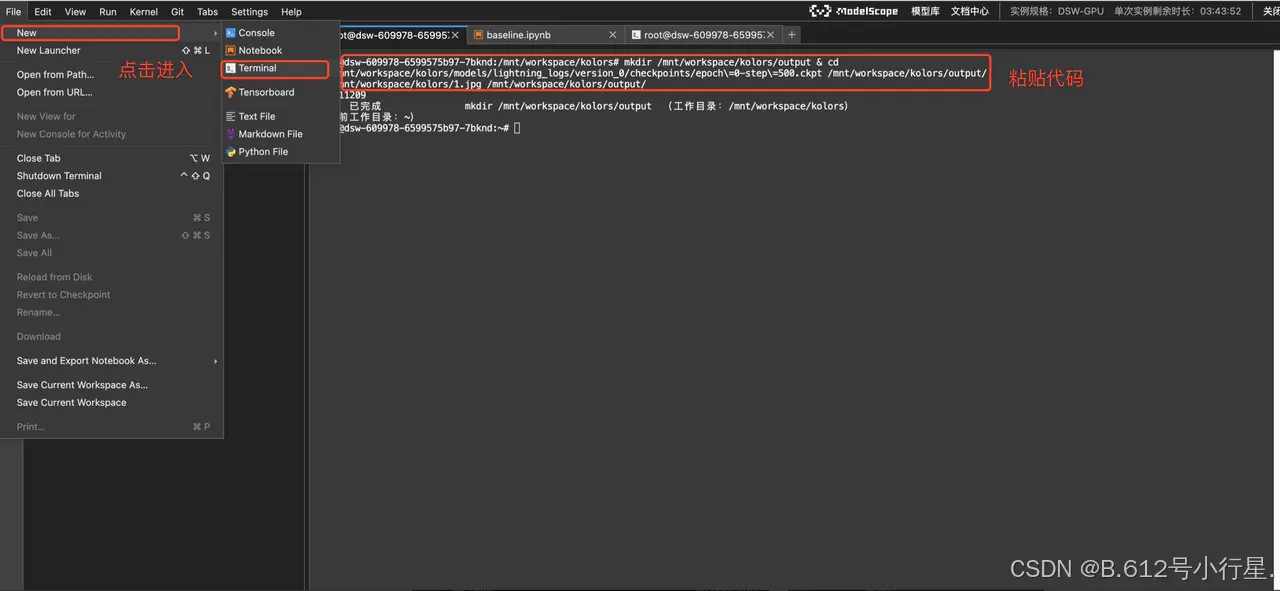Image resolution: width=1280 pixels, height=591 pixels.
Task: Close the baseline.ipynb tab
Action: 613,35
